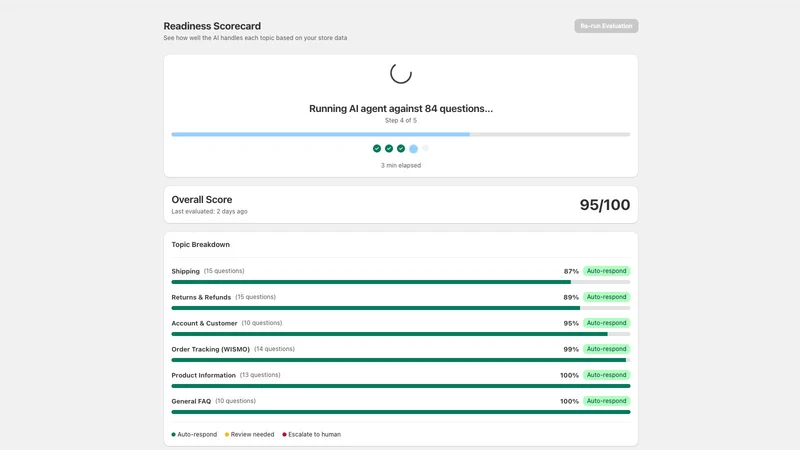The image size is (800, 450).
Task: Click the 89% Returns & Refunds value
Action: [571, 297]
